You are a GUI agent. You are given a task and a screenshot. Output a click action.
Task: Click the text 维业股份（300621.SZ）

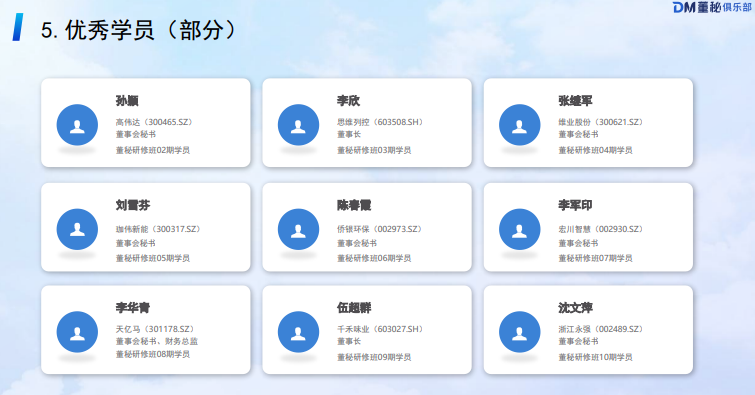[x=601, y=122]
